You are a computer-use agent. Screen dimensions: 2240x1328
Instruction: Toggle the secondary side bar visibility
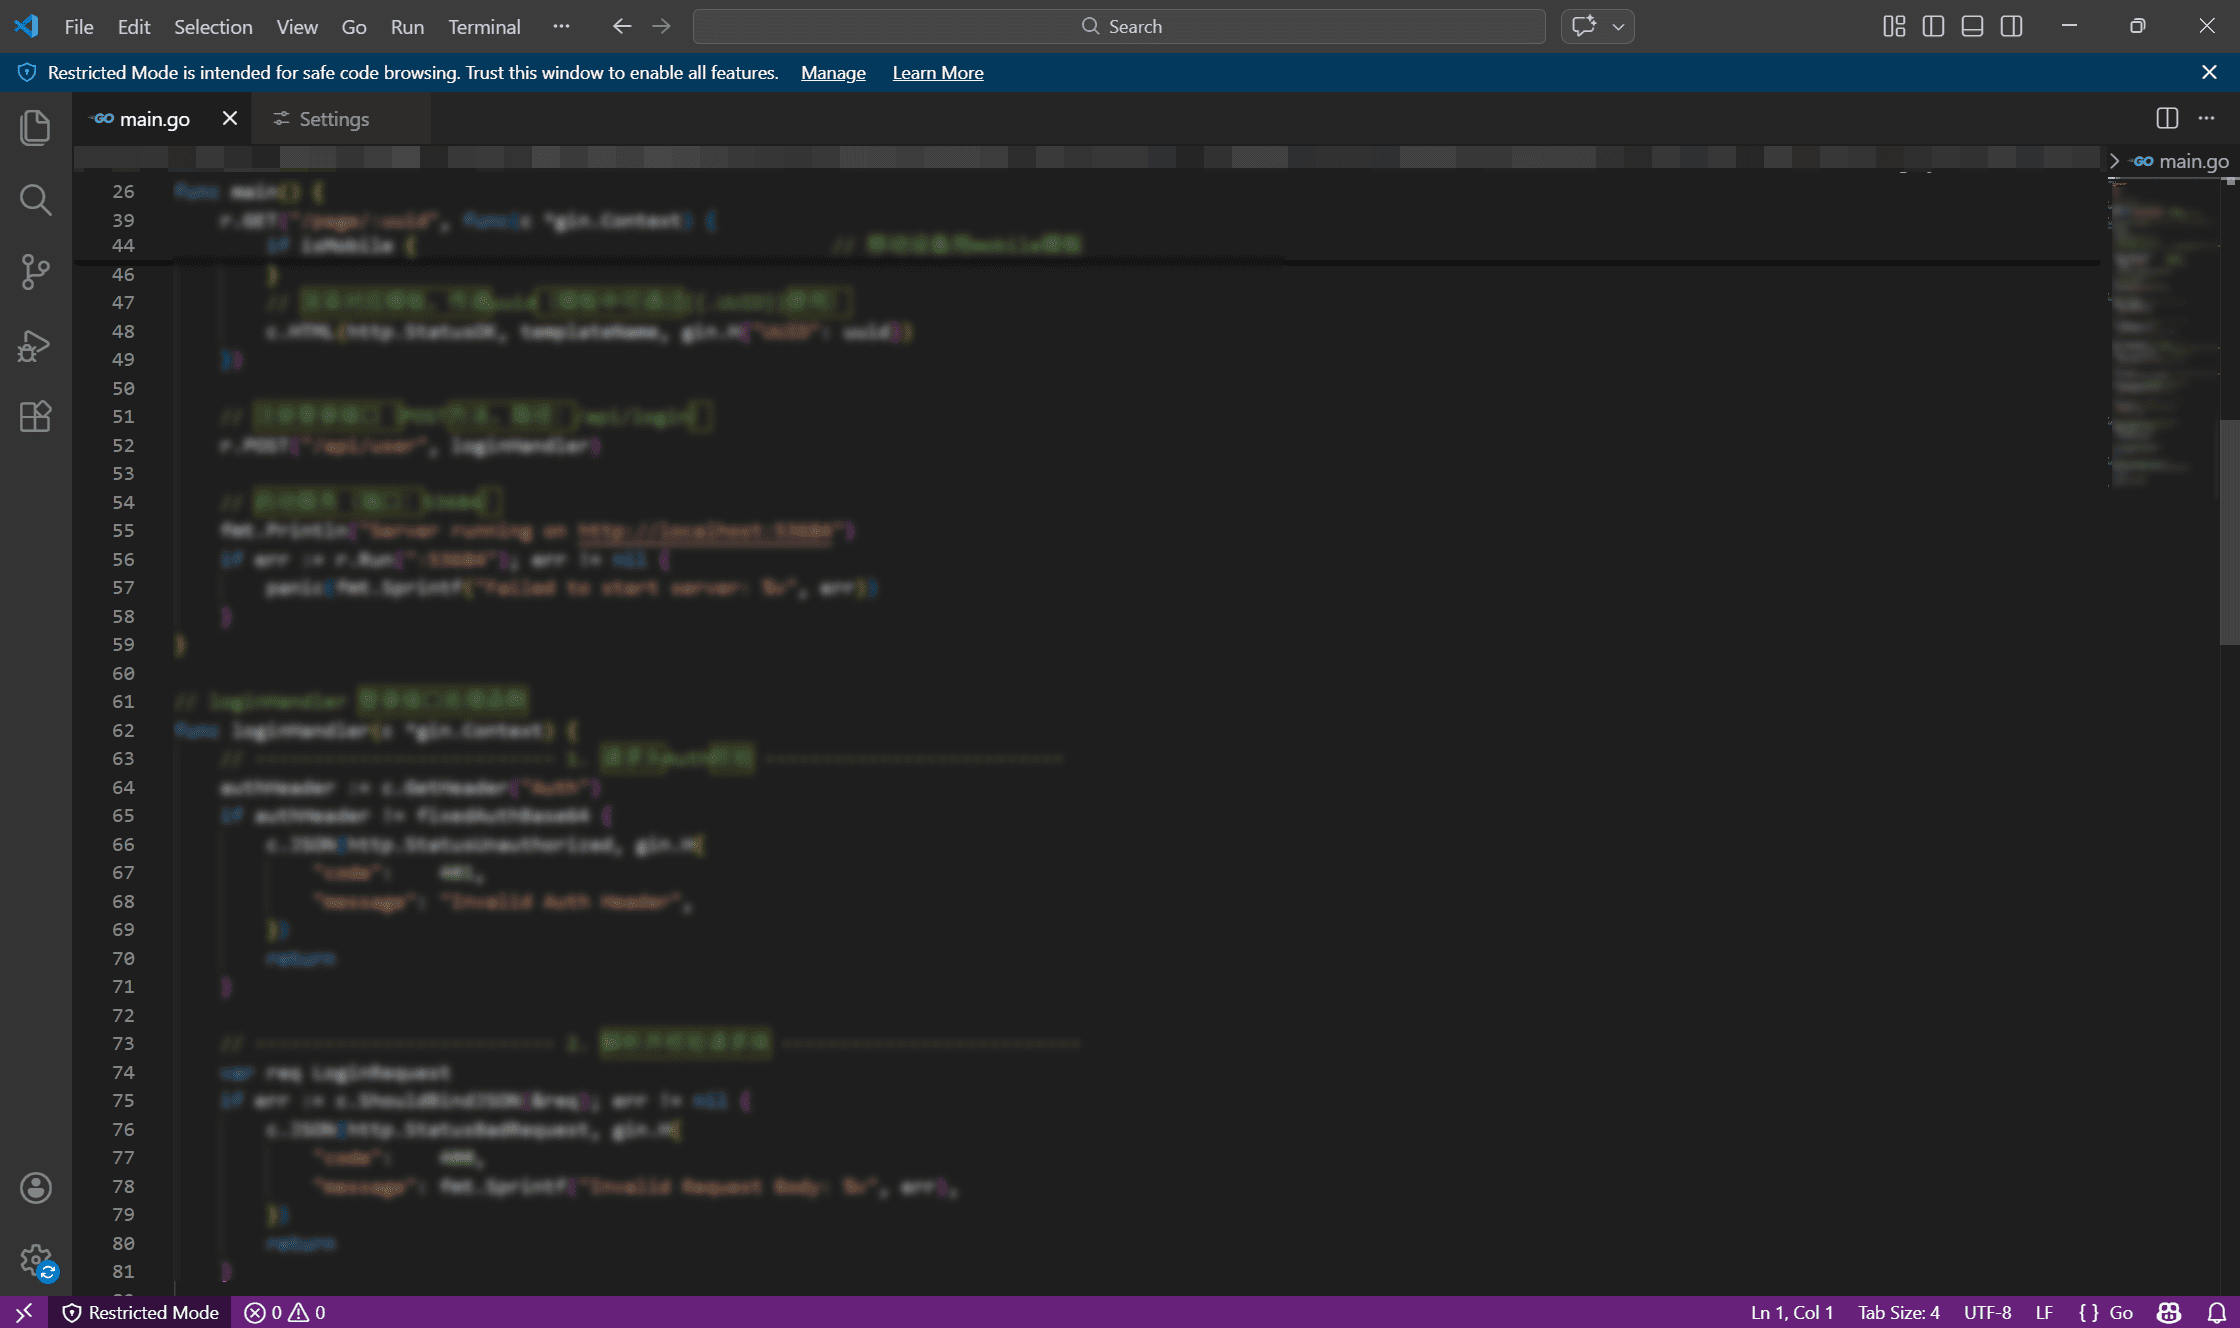[x=2011, y=26]
